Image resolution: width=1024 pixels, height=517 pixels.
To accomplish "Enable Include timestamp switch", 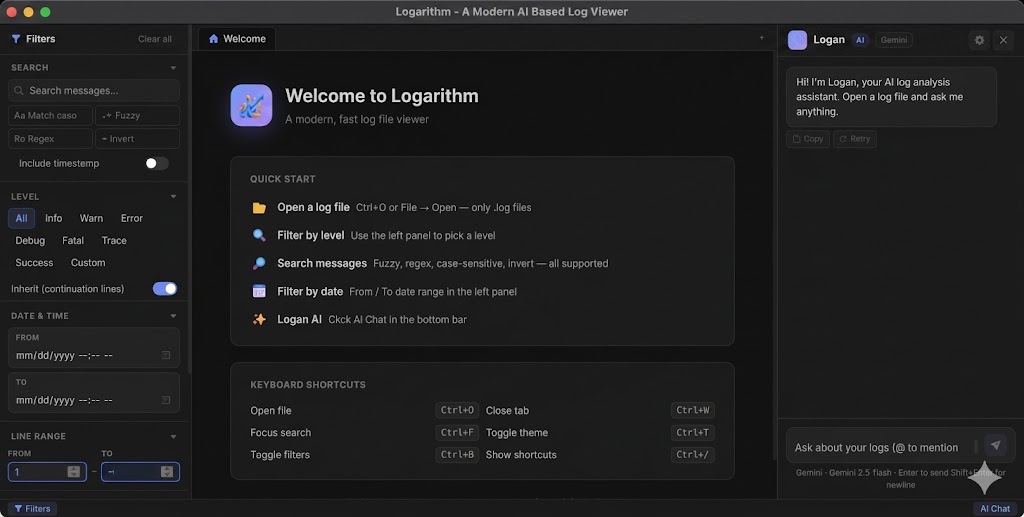I will [x=157, y=163].
